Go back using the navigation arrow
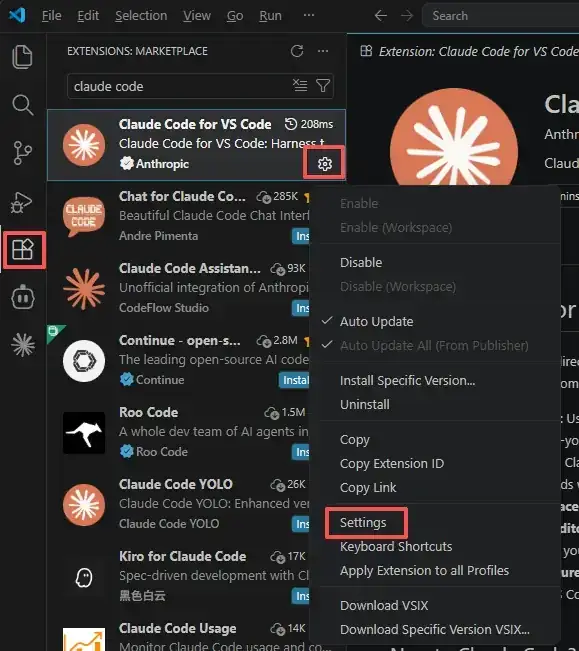The image size is (579, 651). pos(380,16)
